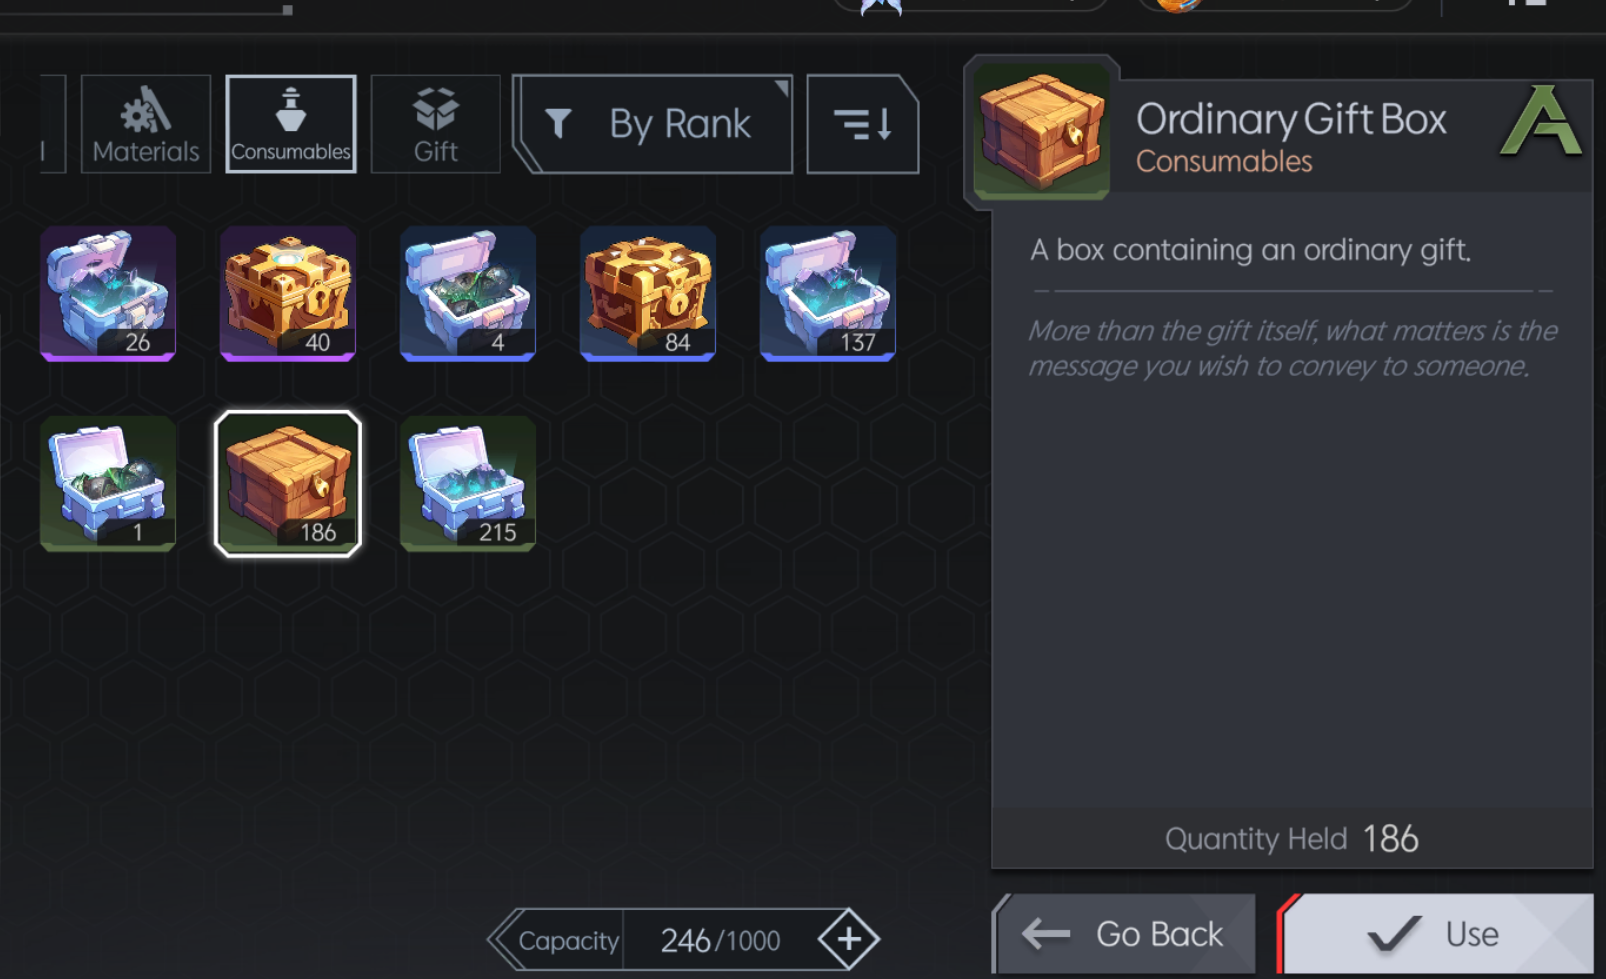Click the Ordinary Gift Box detail thumbnail
Screen dimensions: 1606x979
coord(1042,131)
